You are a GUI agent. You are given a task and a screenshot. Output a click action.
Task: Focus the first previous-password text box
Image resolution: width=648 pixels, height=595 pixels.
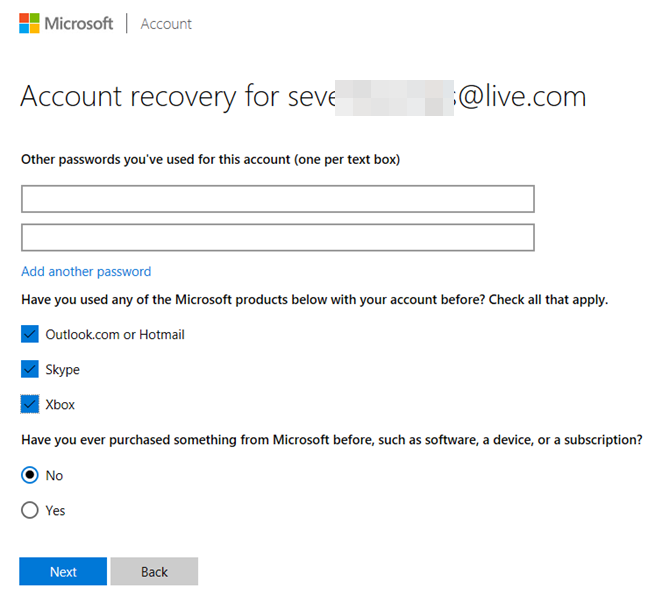tap(278, 199)
